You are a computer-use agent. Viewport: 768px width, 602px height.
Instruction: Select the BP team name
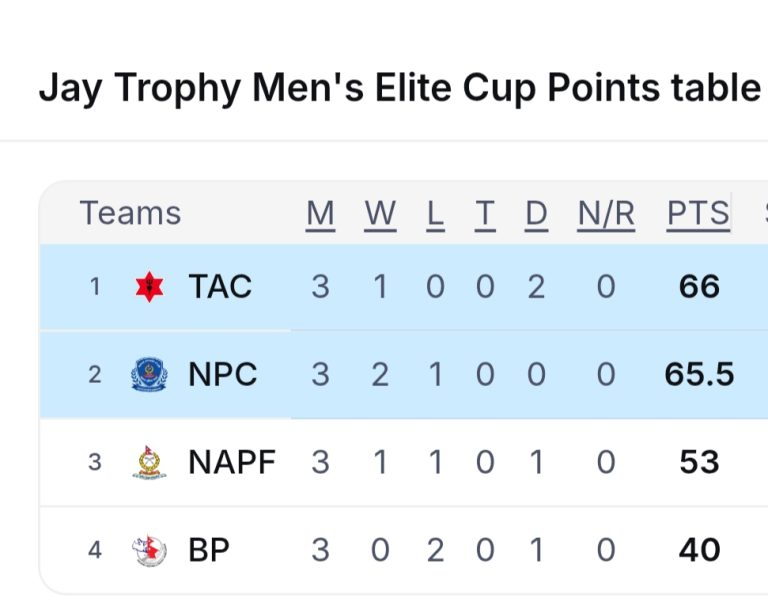(209, 550)
